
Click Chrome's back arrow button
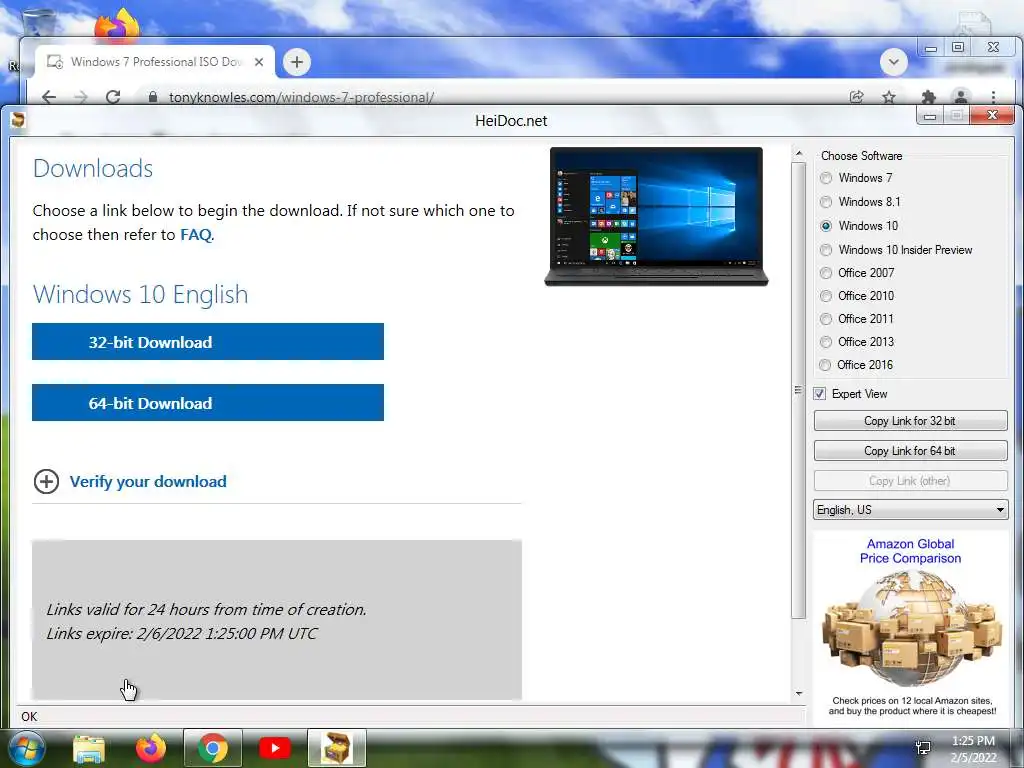click(49, 97)
